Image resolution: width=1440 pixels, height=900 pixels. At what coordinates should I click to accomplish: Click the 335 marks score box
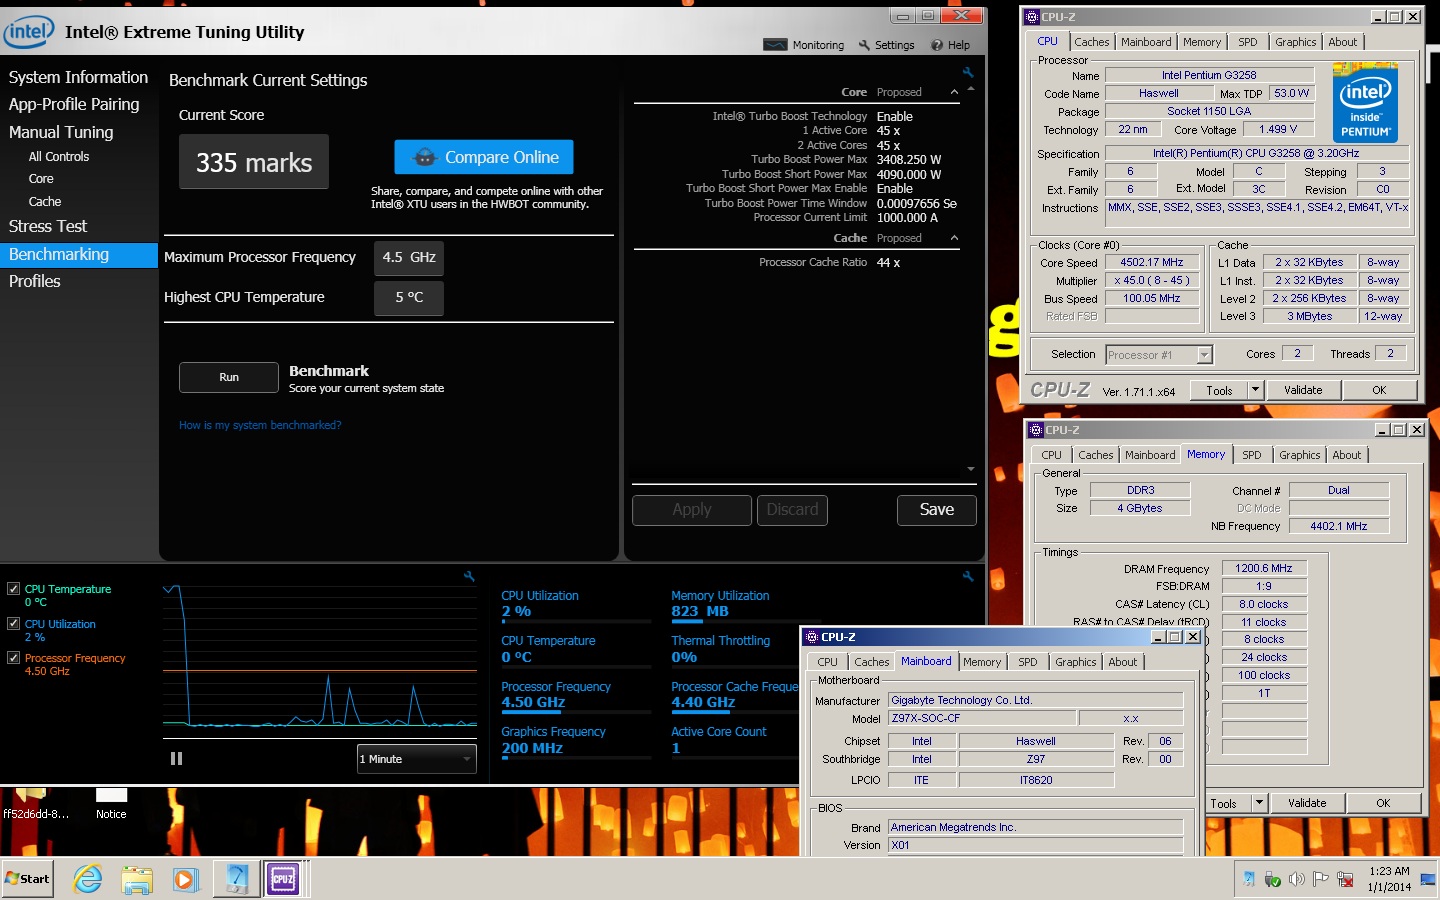254,162
